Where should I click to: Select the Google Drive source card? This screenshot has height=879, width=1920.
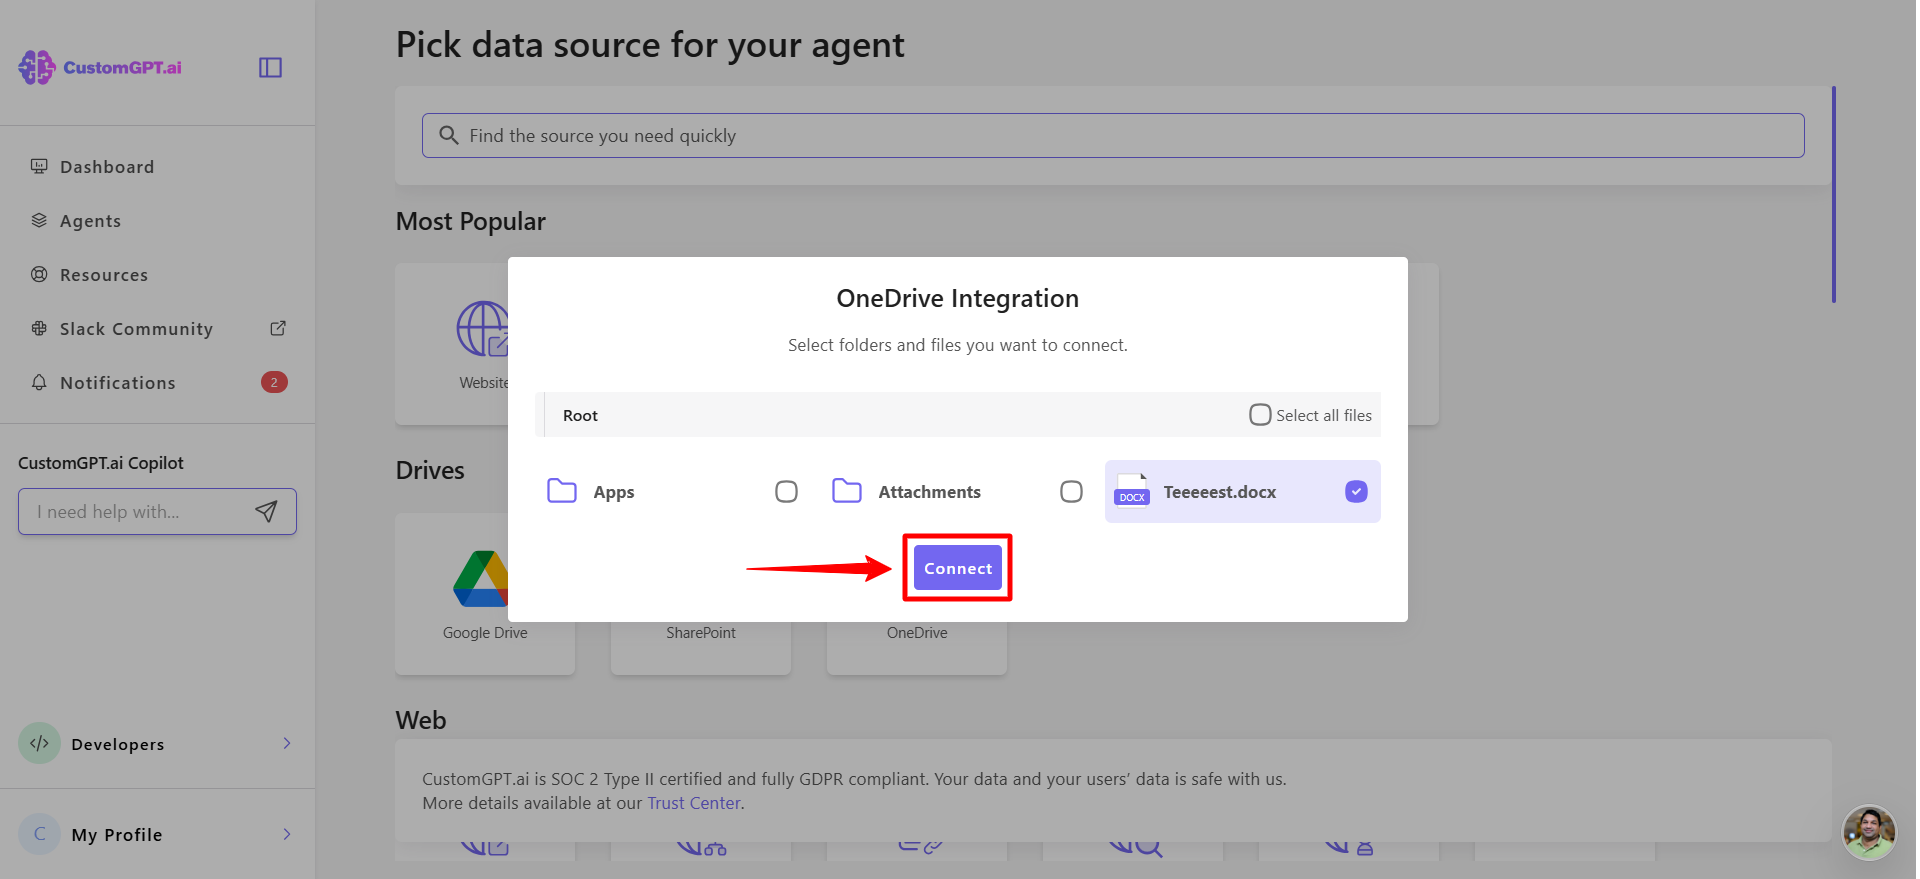coord(485,594)
